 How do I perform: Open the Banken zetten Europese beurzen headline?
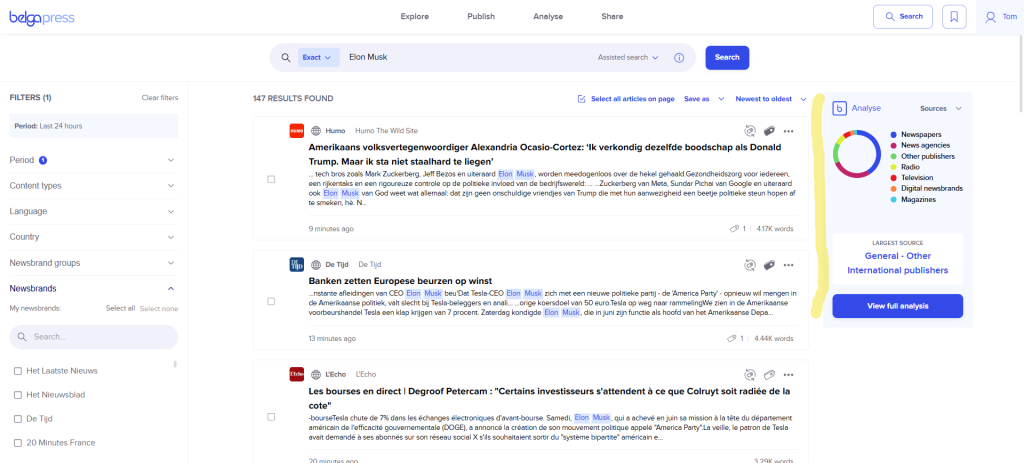(400, 281)
